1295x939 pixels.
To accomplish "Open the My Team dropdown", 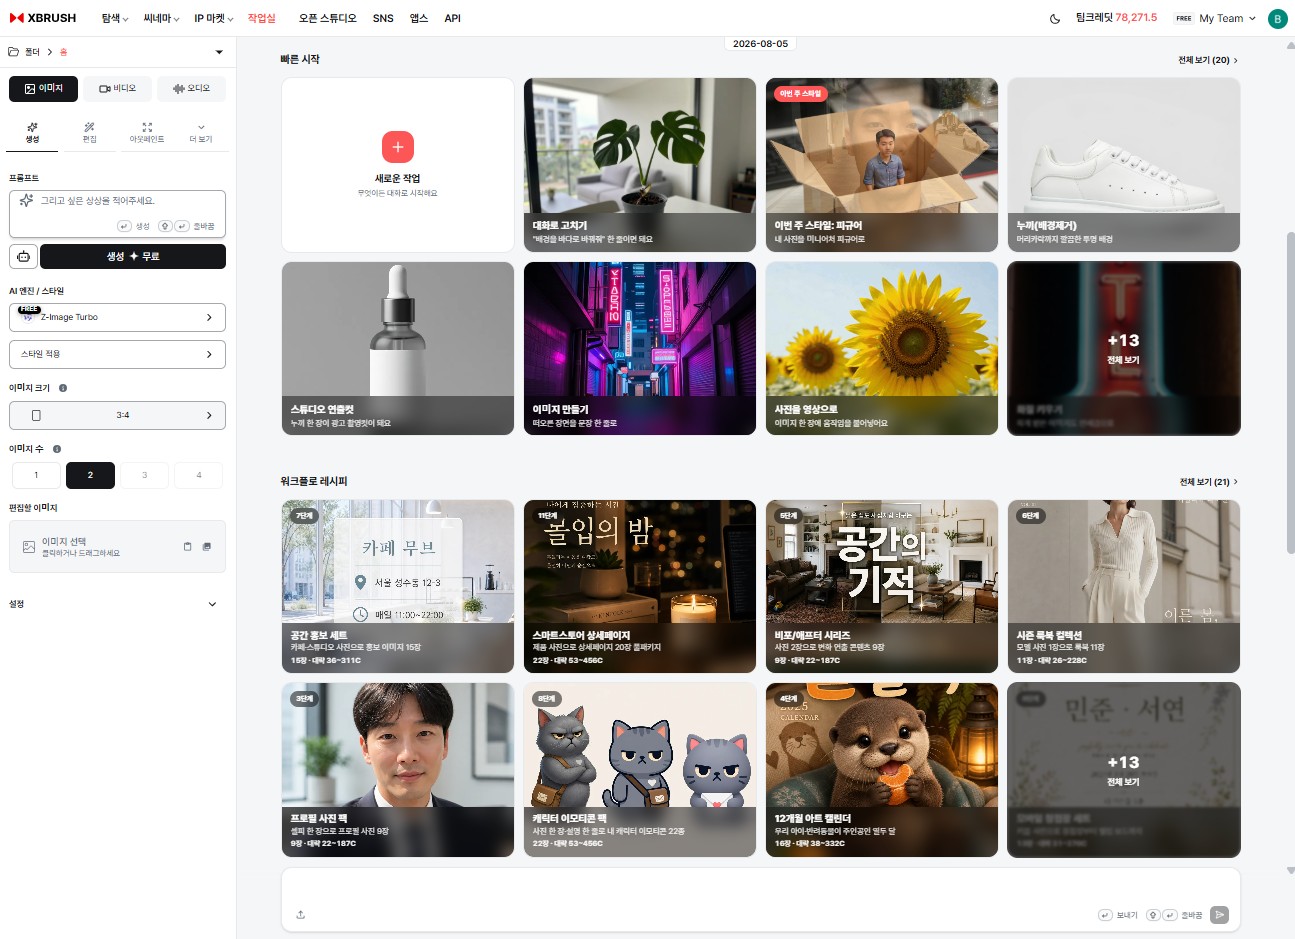I will point(1227,18).
